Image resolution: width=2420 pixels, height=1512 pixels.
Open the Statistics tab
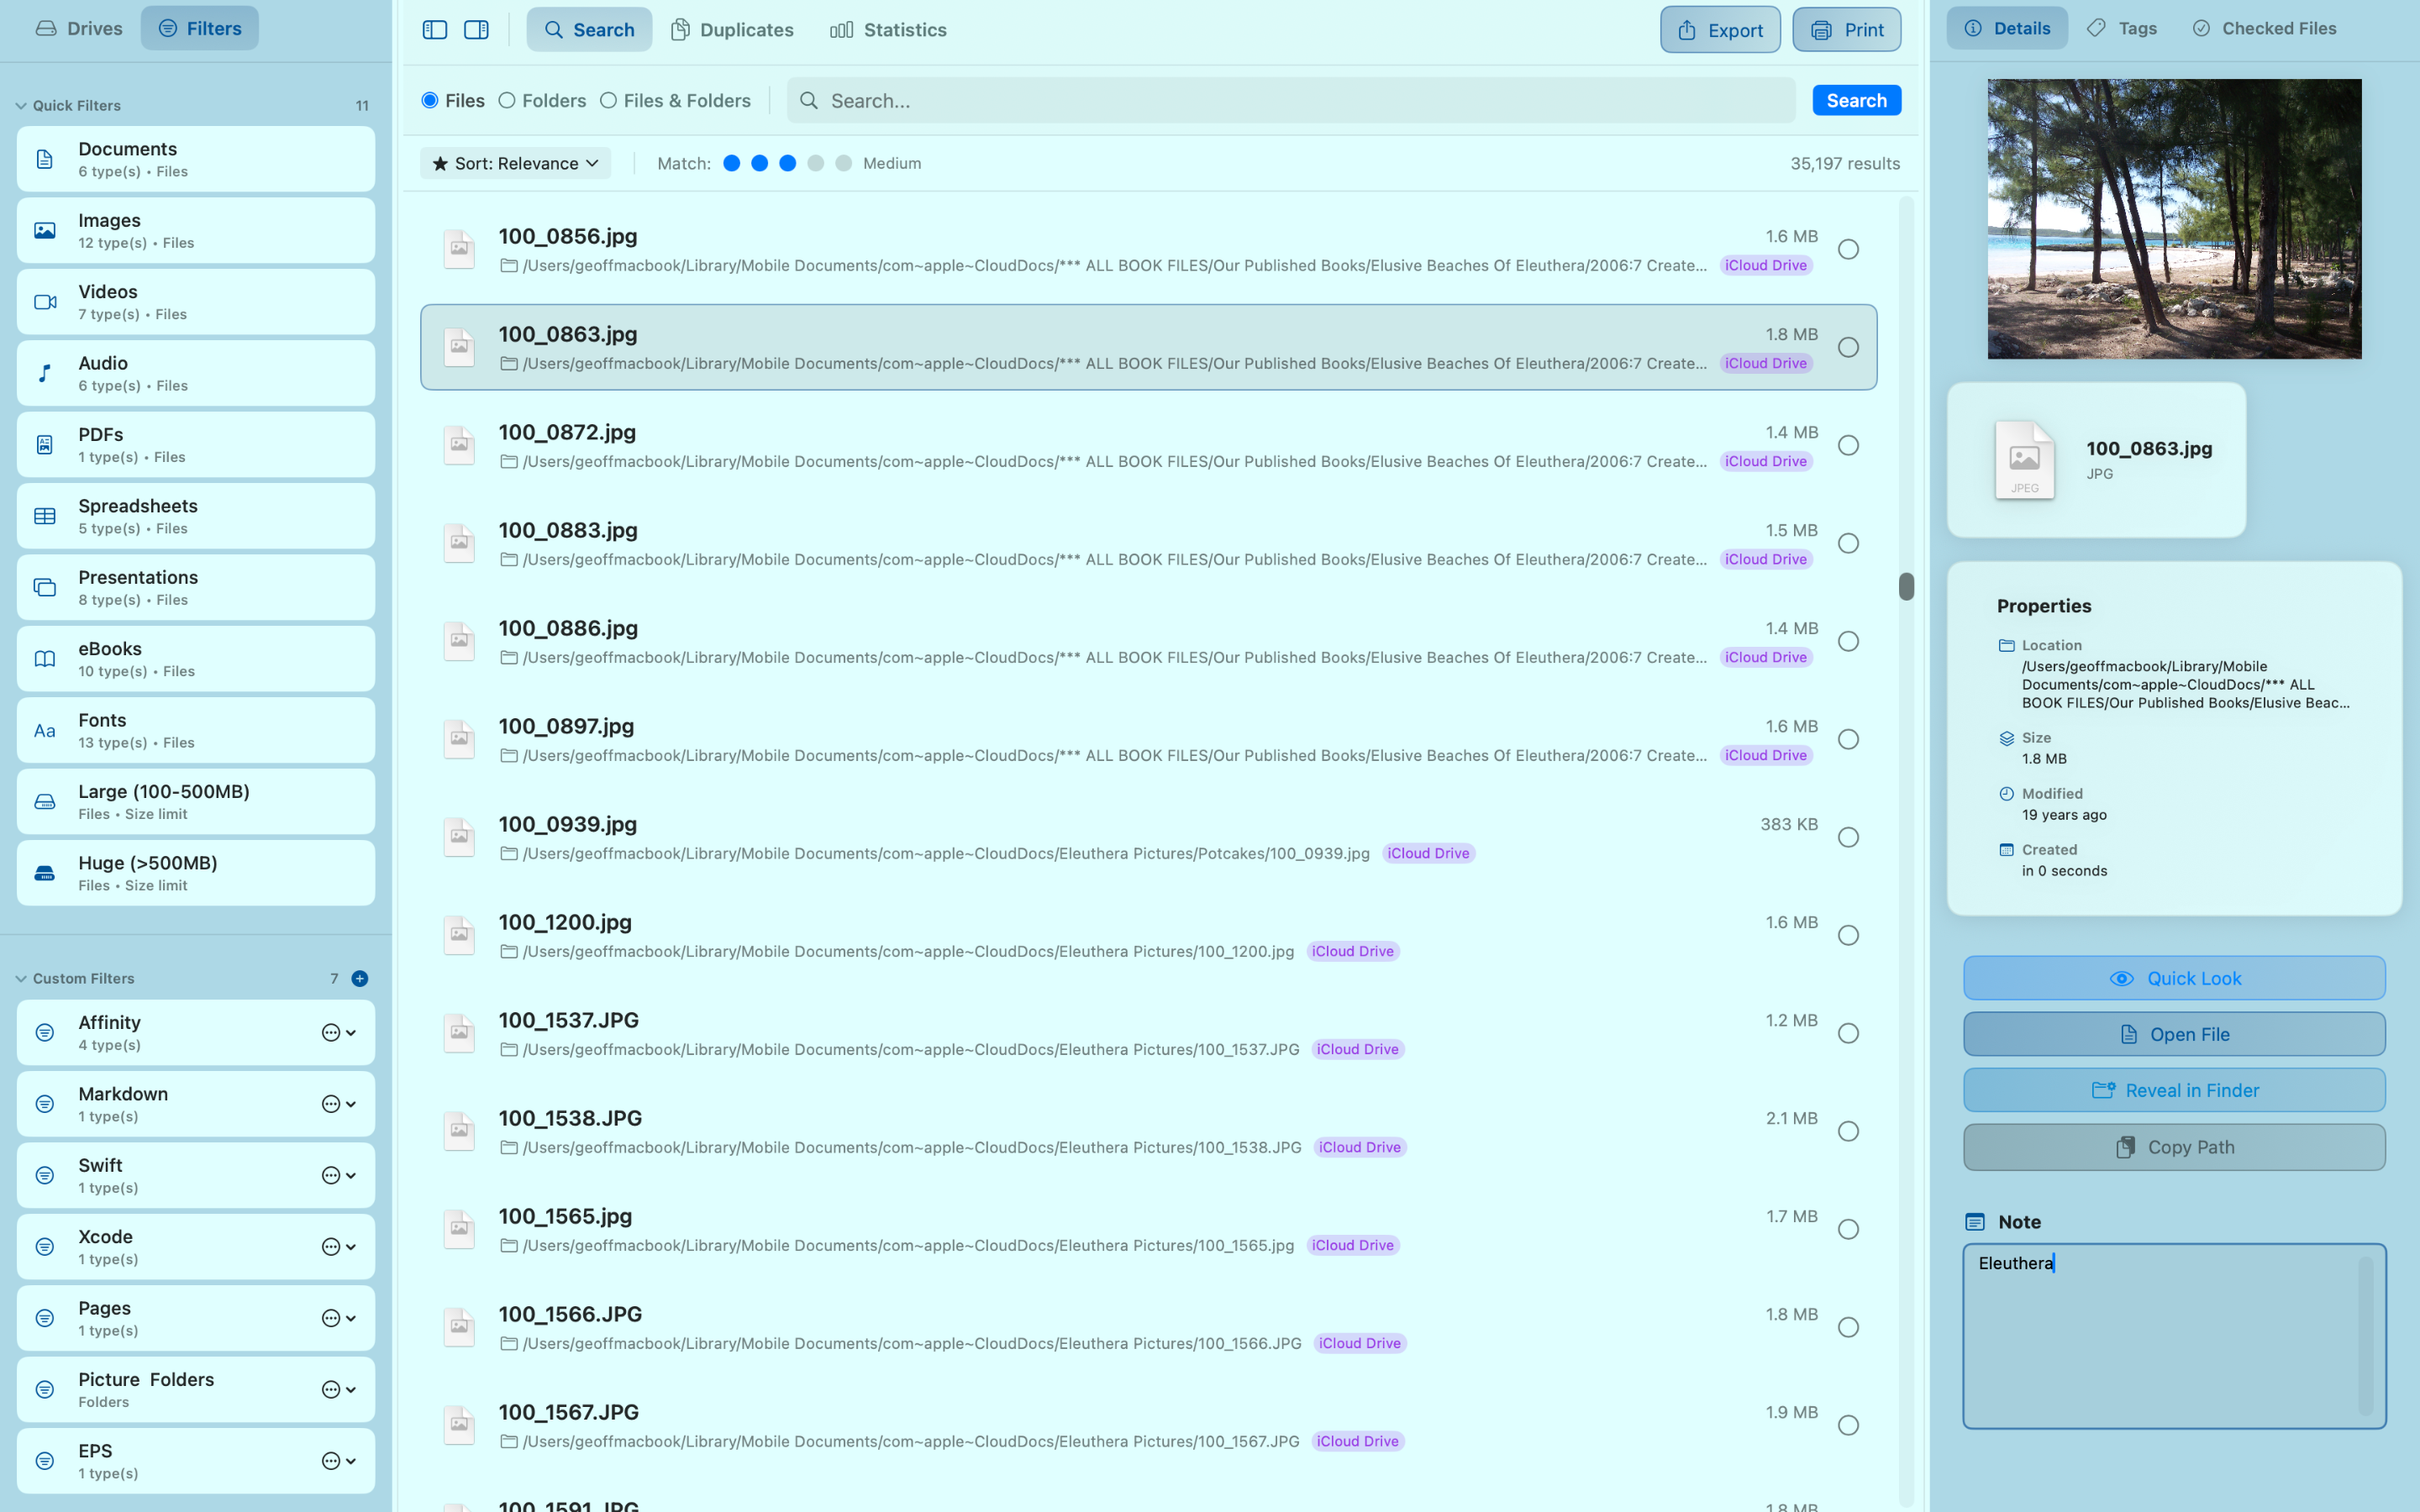[888, 30]
